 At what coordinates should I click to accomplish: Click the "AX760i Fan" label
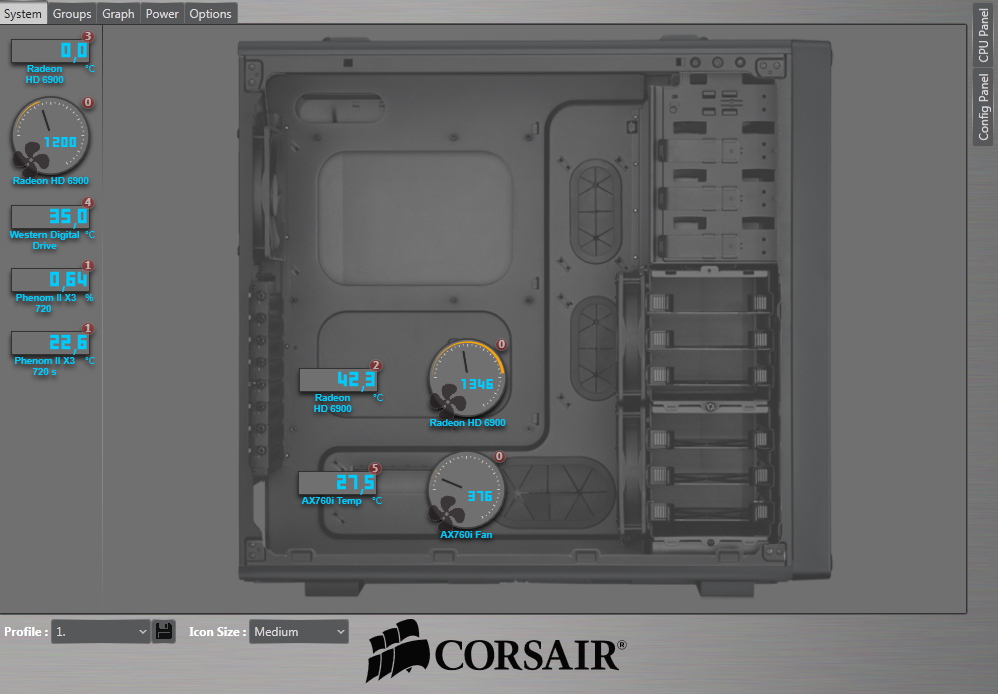466,535
